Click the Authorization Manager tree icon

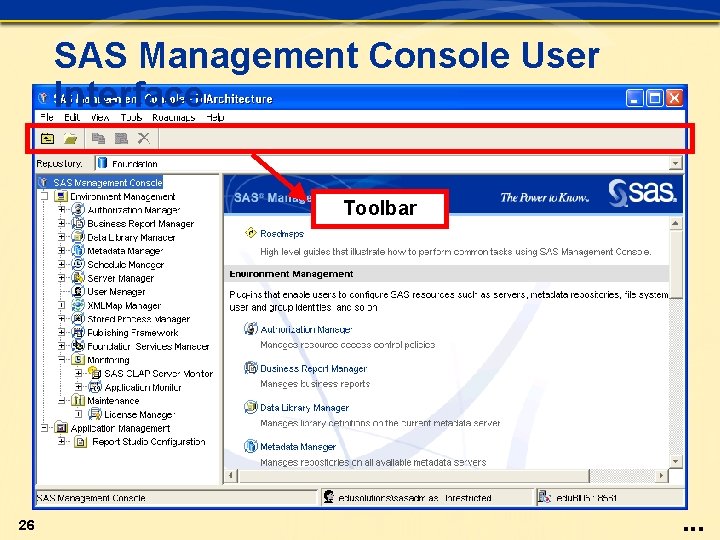coord(78,210)
